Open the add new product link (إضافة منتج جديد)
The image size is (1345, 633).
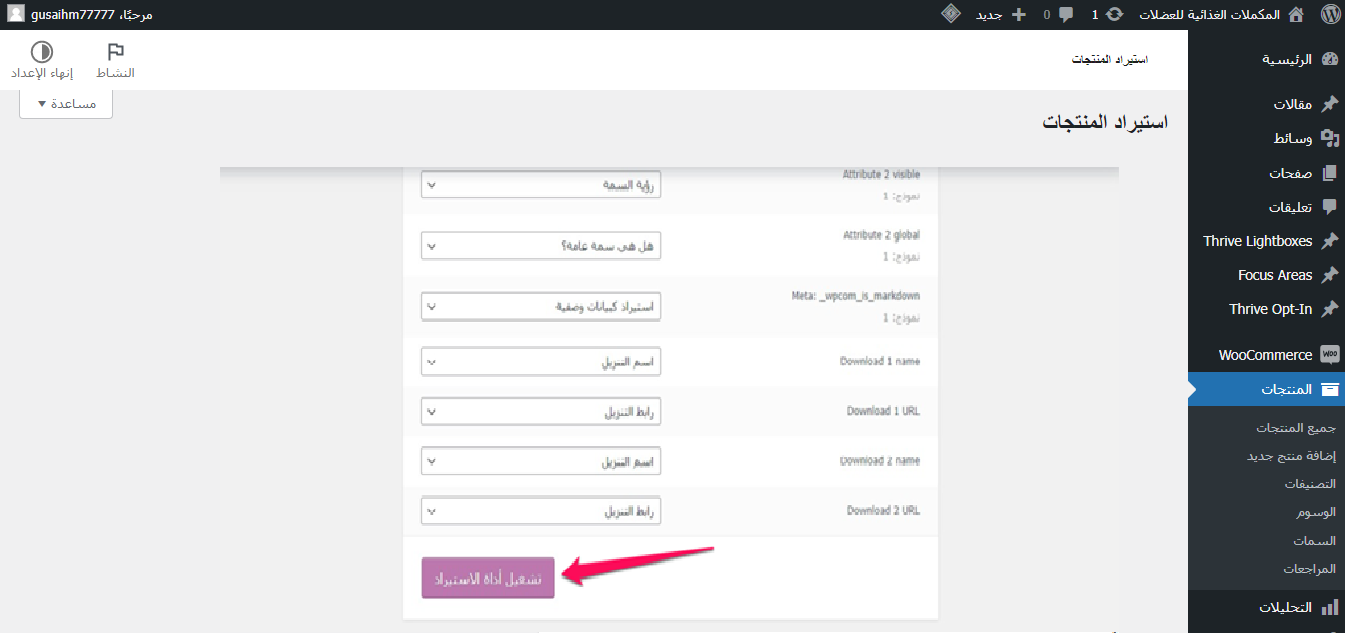[x=1290, y=456]
